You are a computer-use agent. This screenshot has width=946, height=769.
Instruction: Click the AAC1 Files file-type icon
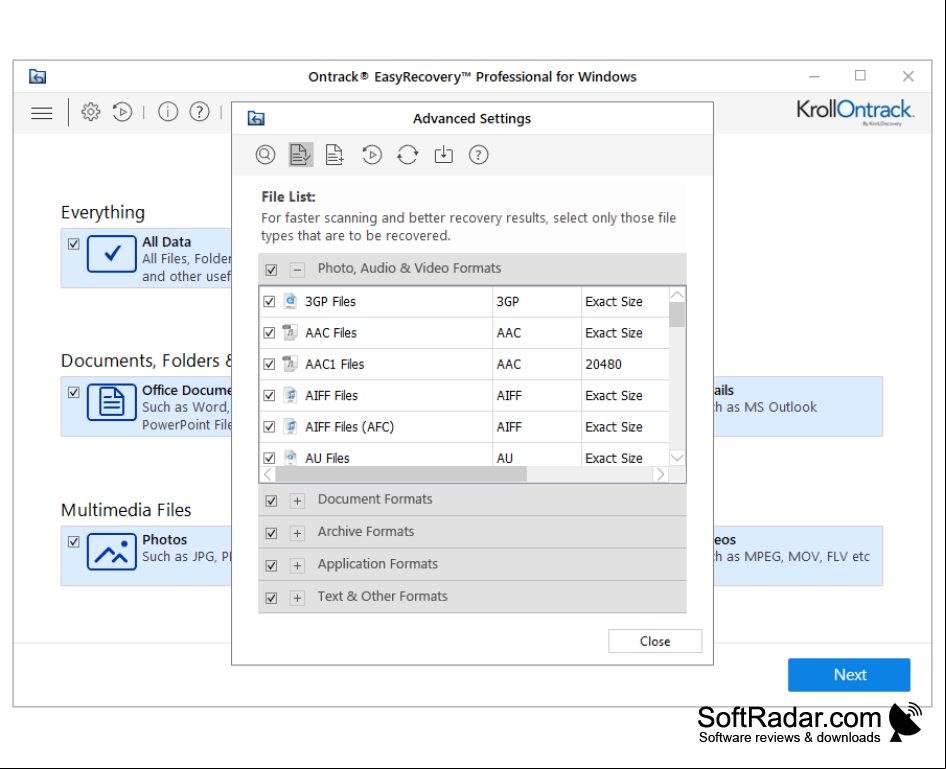coord(290,364)
